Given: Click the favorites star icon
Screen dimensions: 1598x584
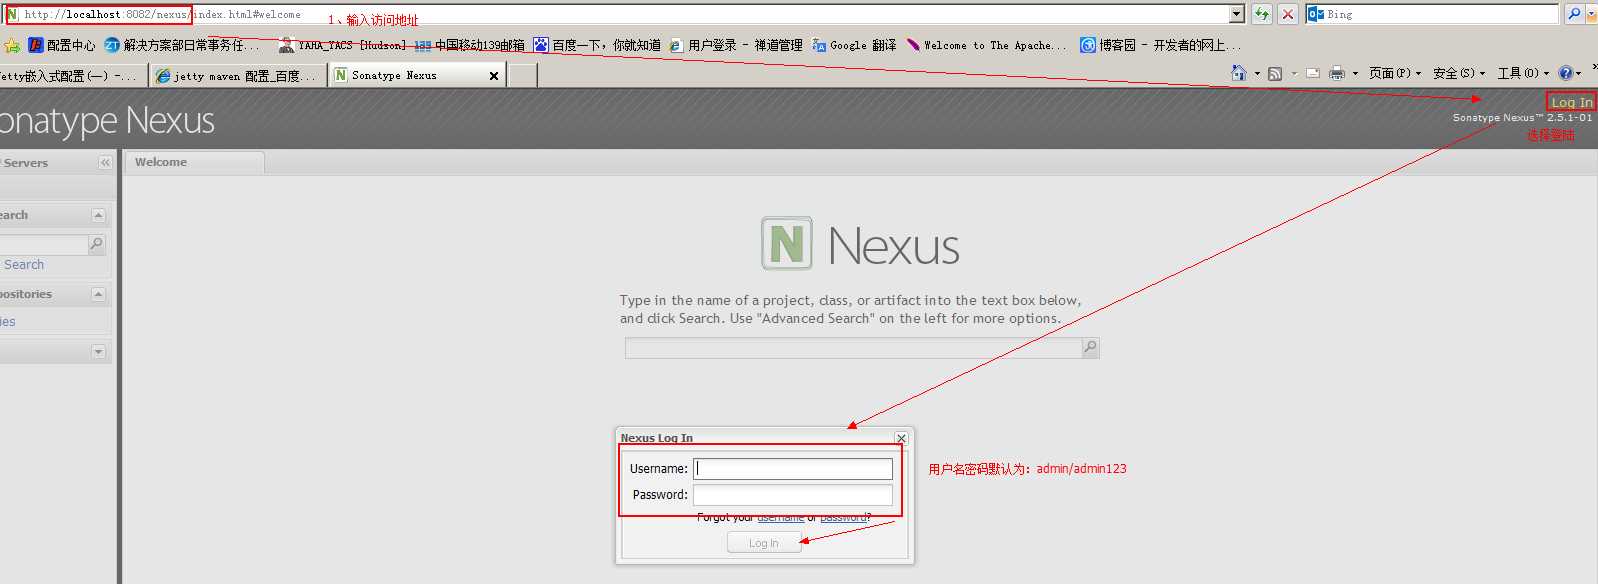Looking at the screenshot, I should coord(12,45).
